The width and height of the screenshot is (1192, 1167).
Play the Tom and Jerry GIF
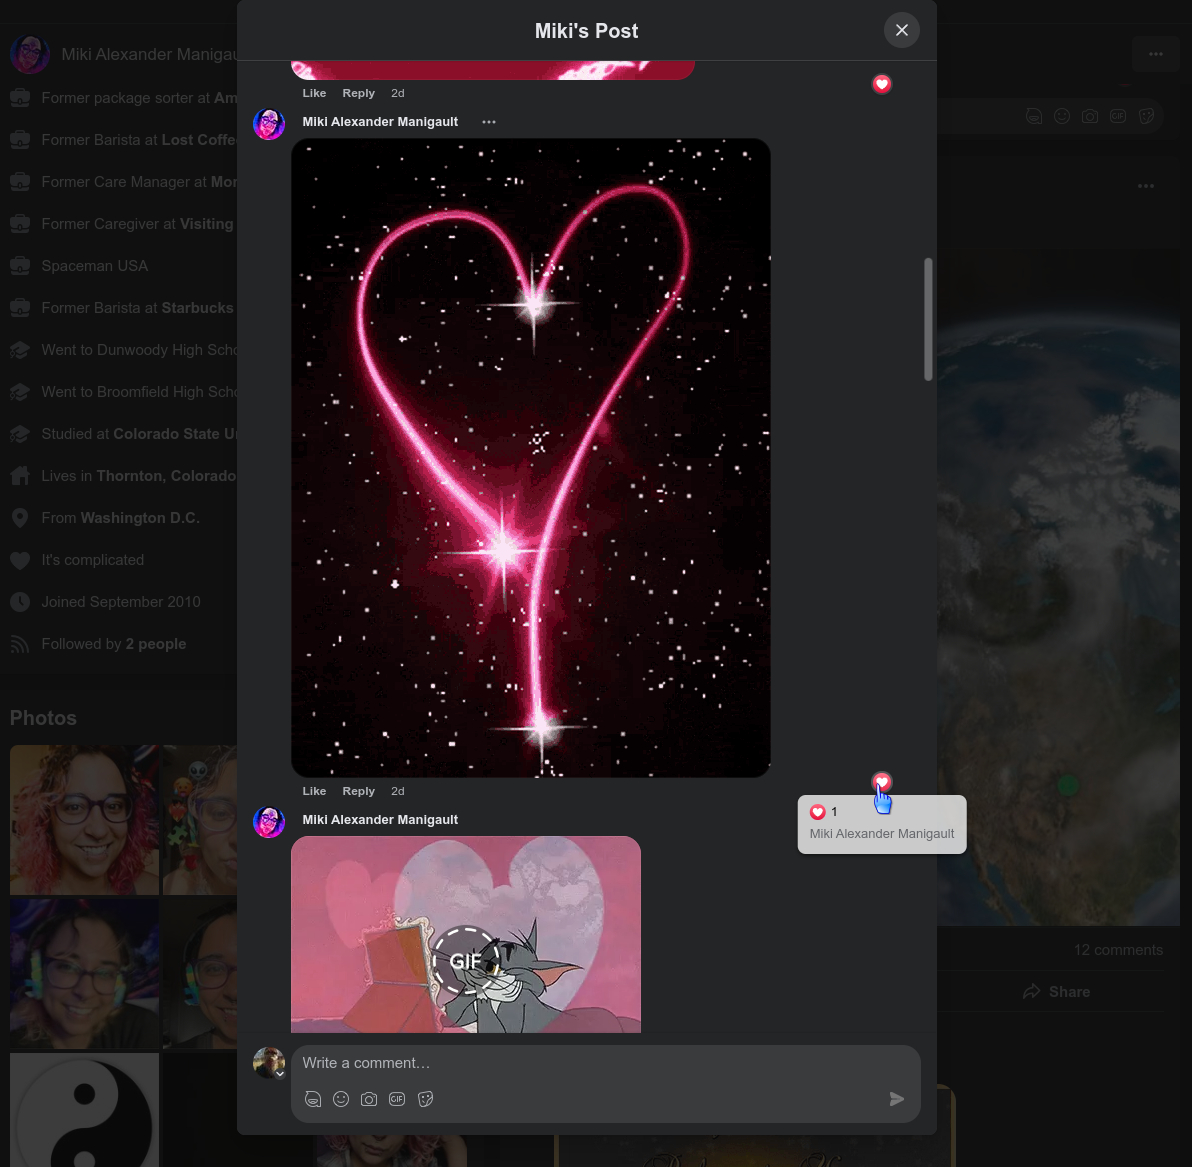click(465, 960)
